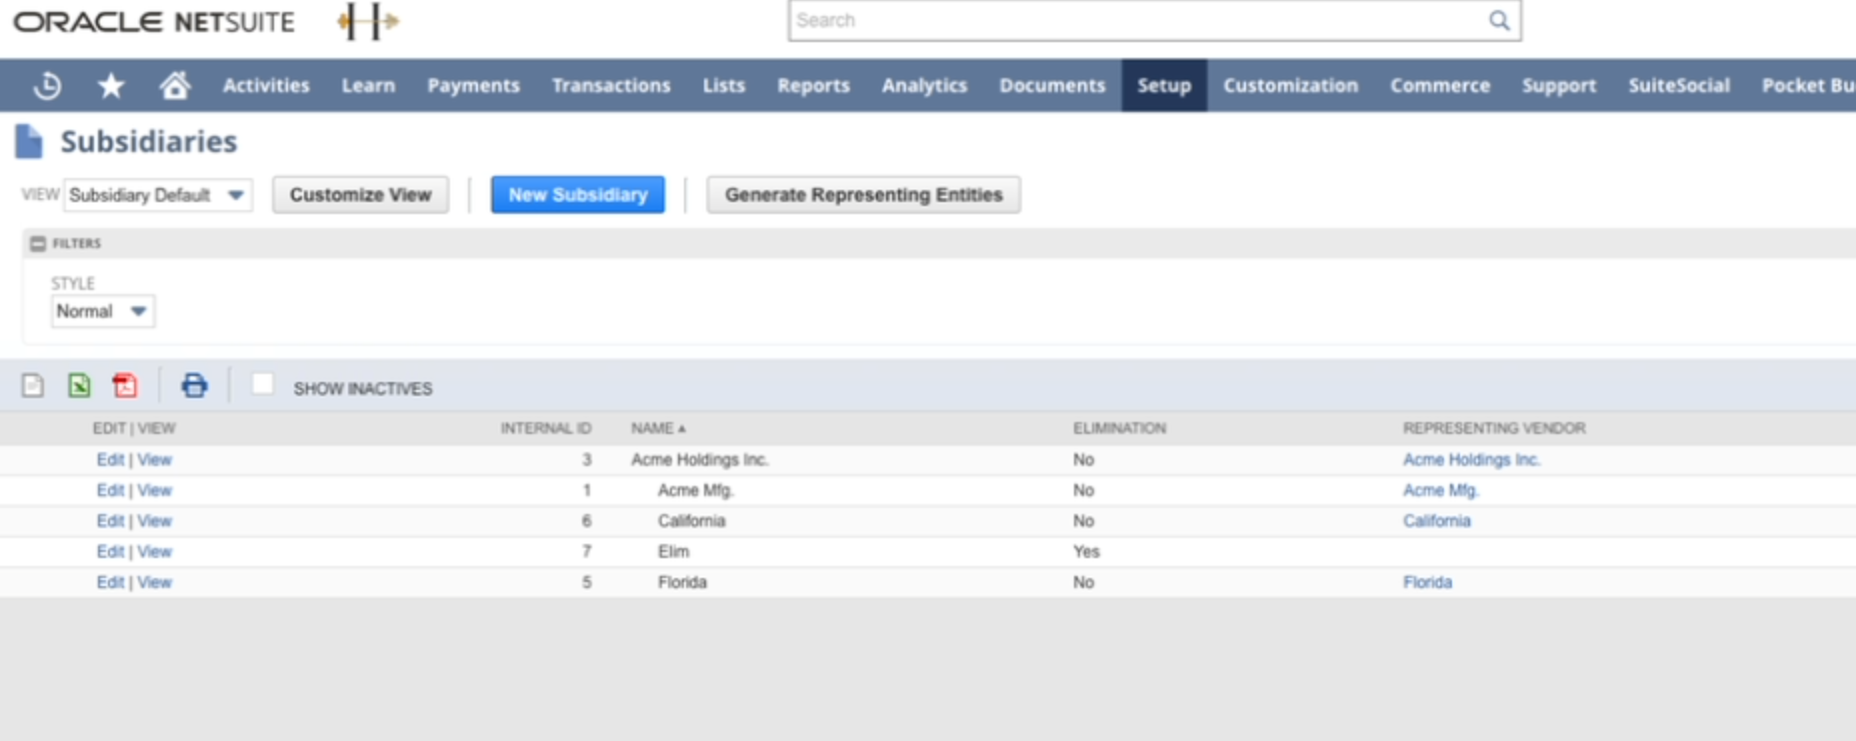
Task: View the Florida subsidiary
Action: [x=155, y=582]
